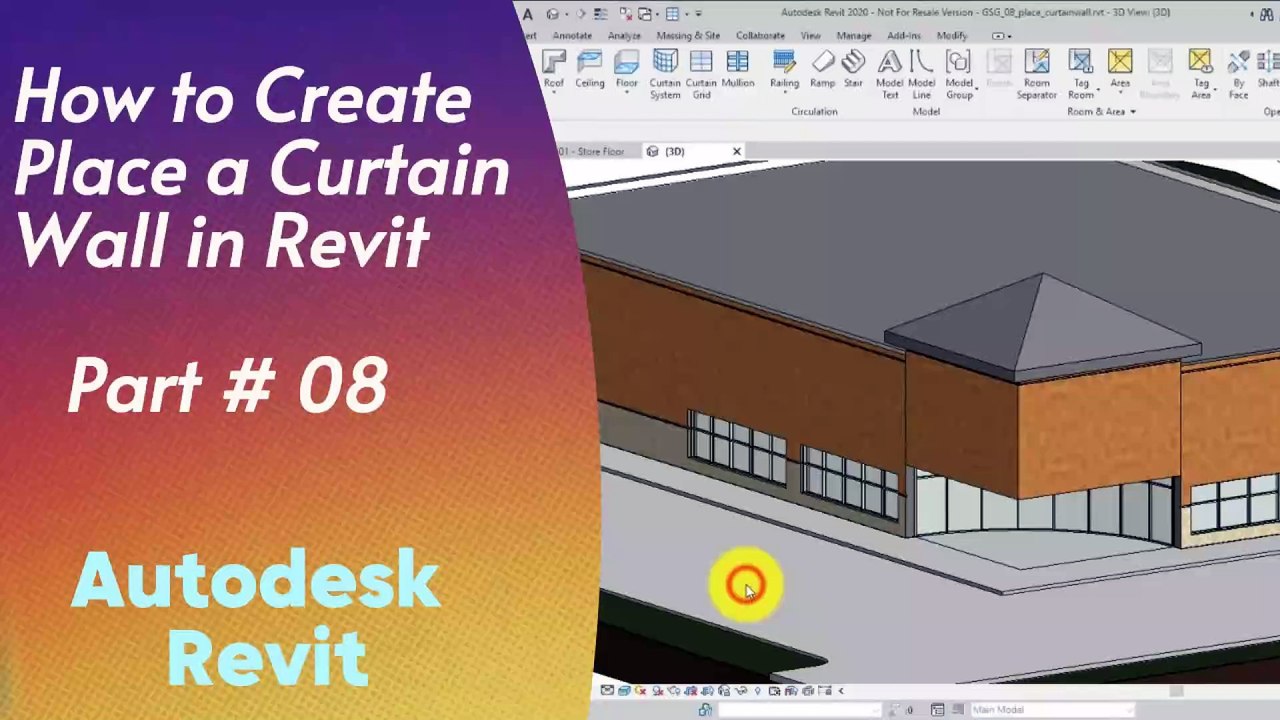The image size is (1280, 720).
Task: Switch to Massing & Site tab
Action: pyautogui.click(x=688, y=36)
